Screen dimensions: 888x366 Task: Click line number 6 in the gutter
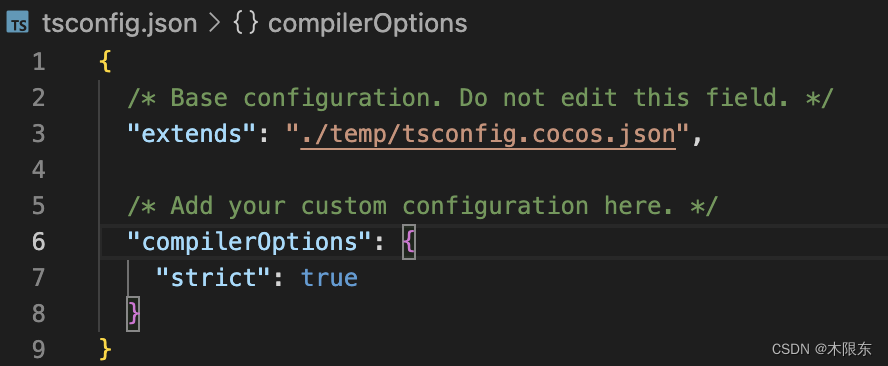click(x=39, y=242)
